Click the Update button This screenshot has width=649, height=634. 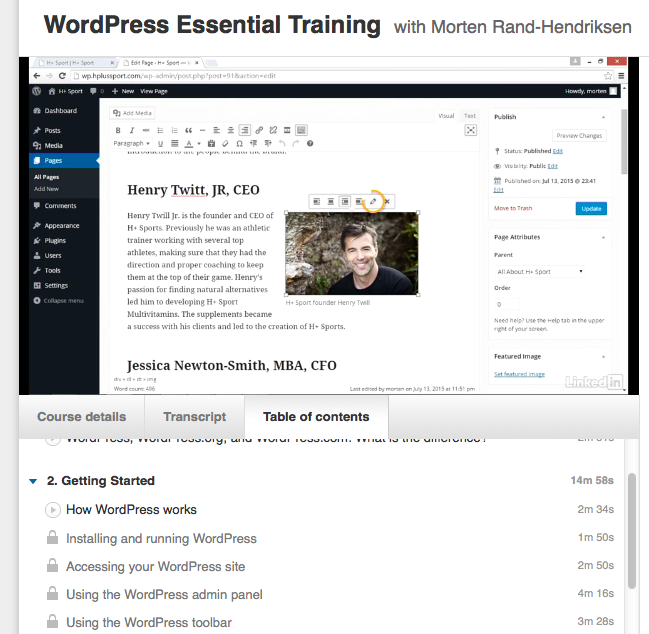click(591, 209)
